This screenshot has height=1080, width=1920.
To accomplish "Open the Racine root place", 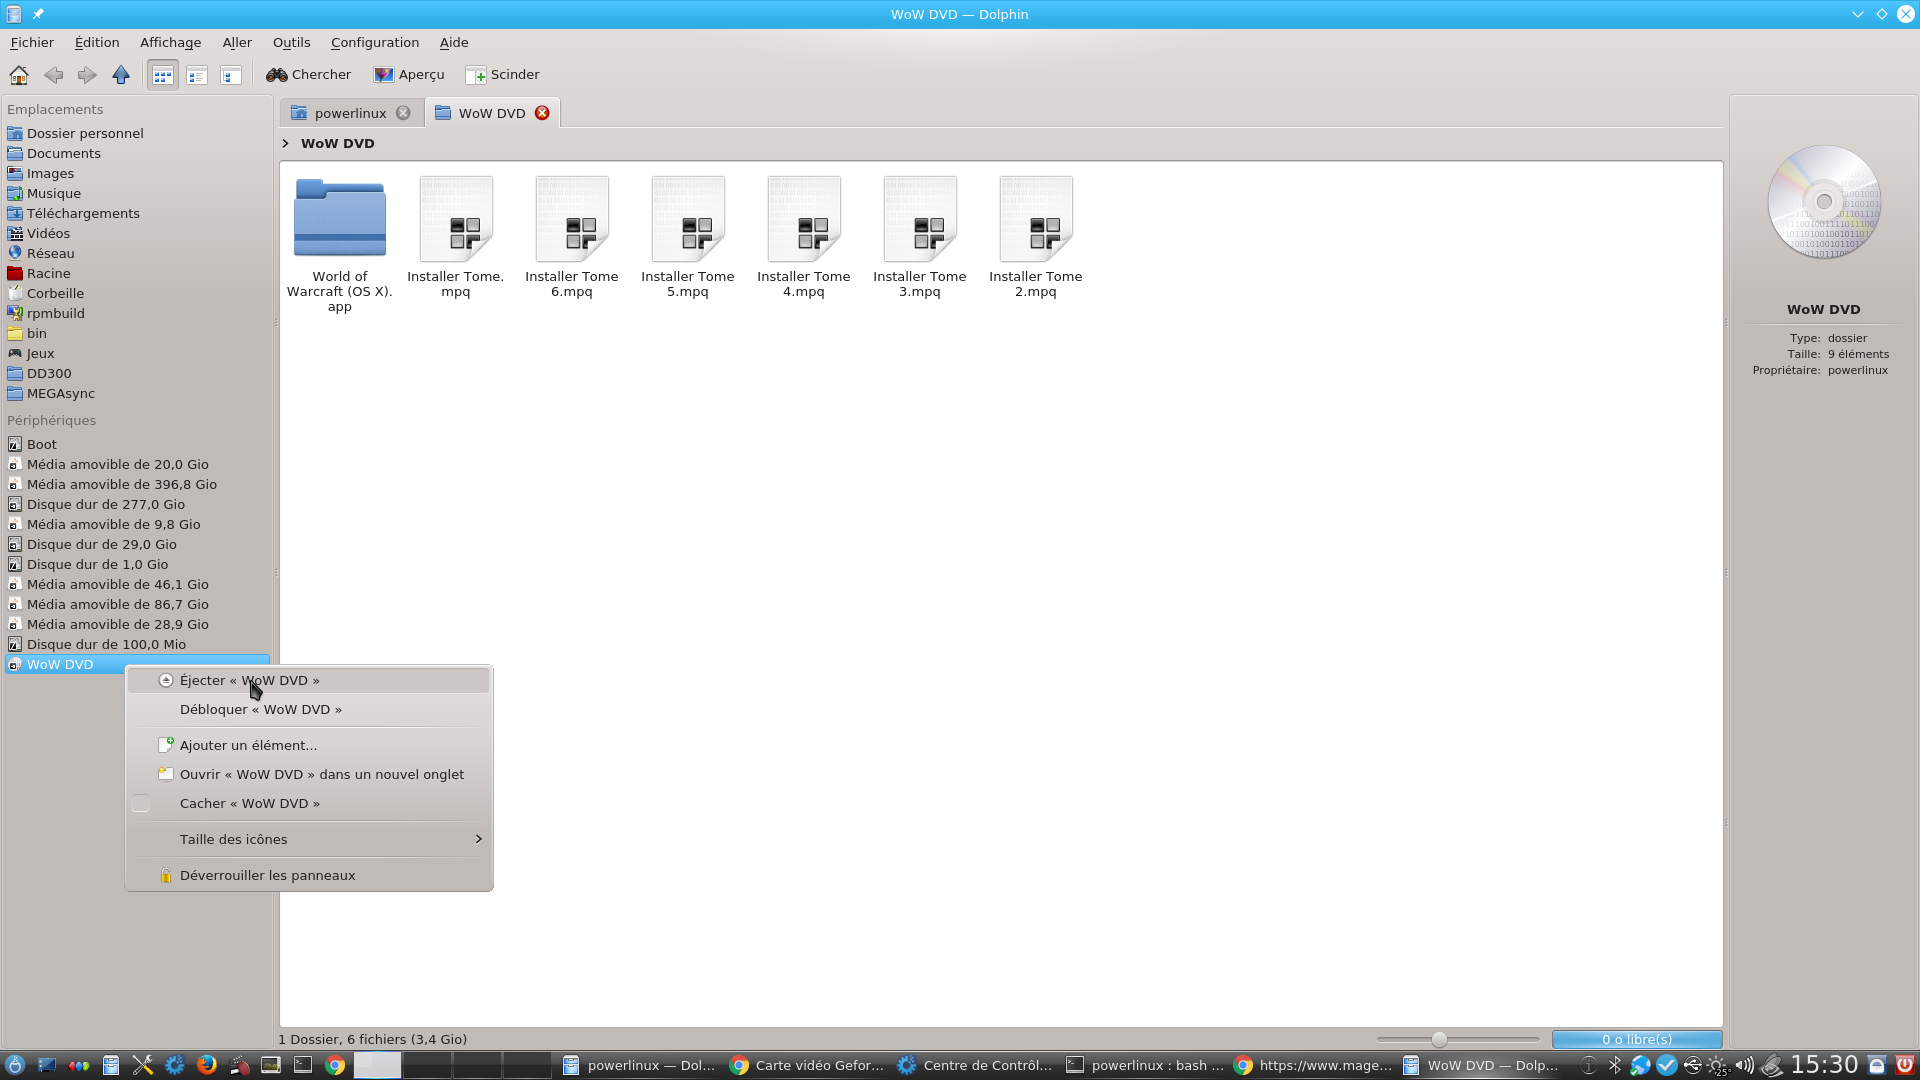I will 137,273.
